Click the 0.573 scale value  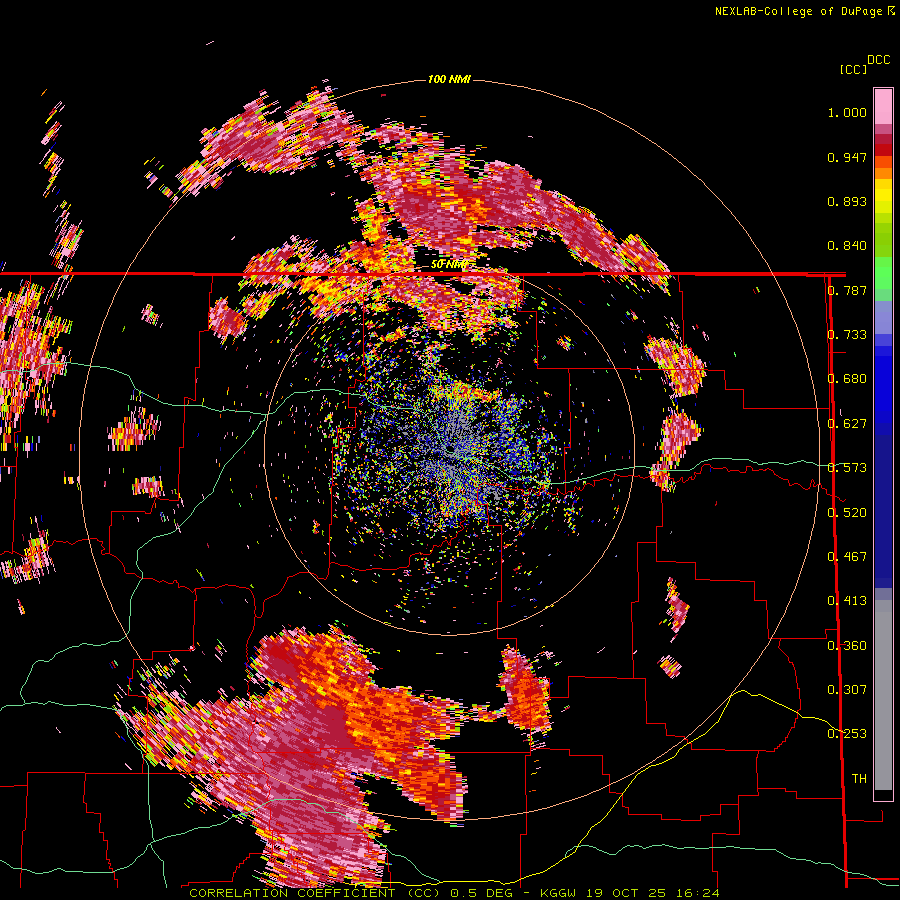click(847, 468)
